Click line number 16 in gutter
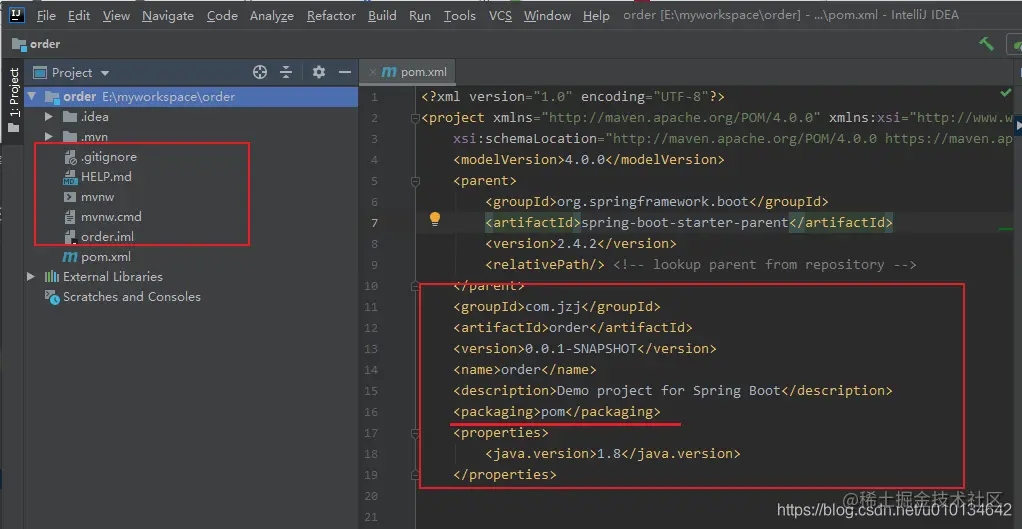 pyautogui.click(x=371, y=412)
